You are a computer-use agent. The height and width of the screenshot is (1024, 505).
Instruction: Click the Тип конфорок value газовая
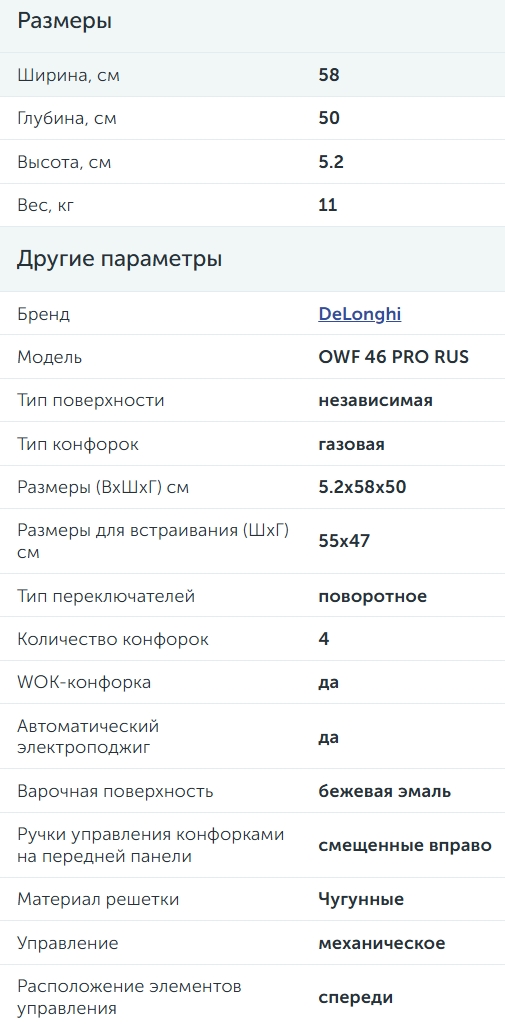point(351,444)
